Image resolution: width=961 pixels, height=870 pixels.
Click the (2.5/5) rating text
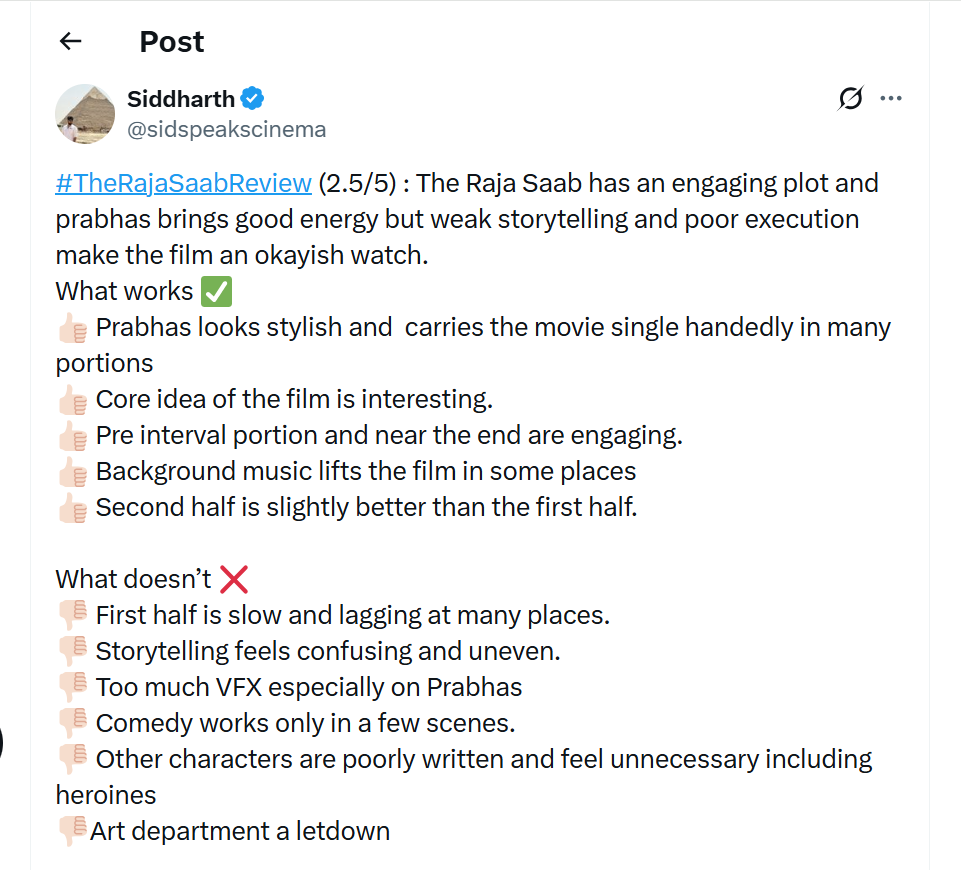[x=361, y=183]
